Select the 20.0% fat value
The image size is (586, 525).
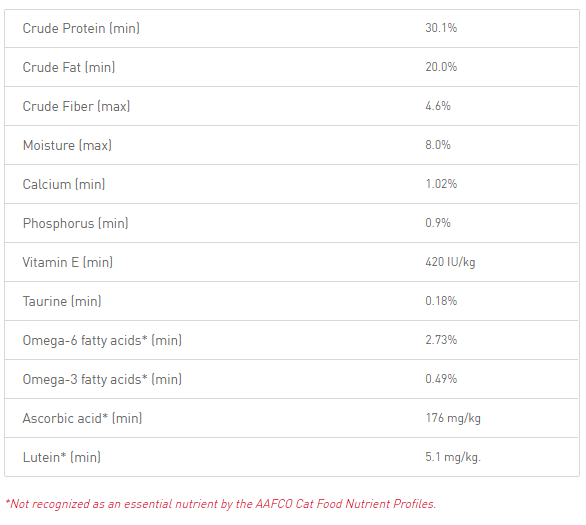point(441,67)
